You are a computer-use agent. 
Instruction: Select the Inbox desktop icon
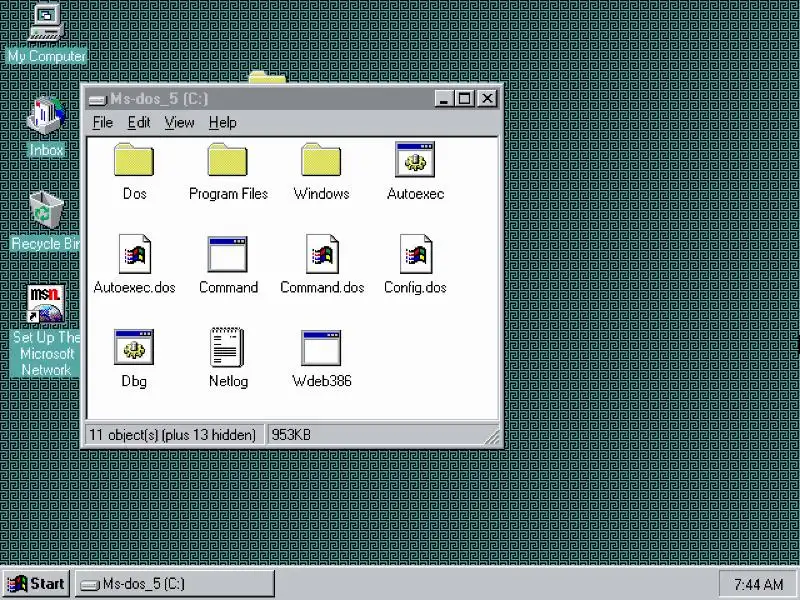point(46,116)
